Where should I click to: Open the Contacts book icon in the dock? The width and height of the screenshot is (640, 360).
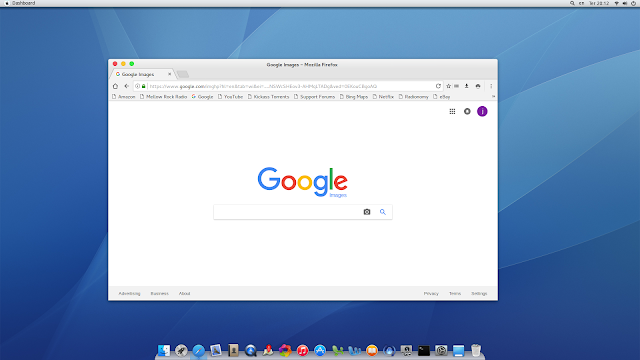(x=233, y=350)
